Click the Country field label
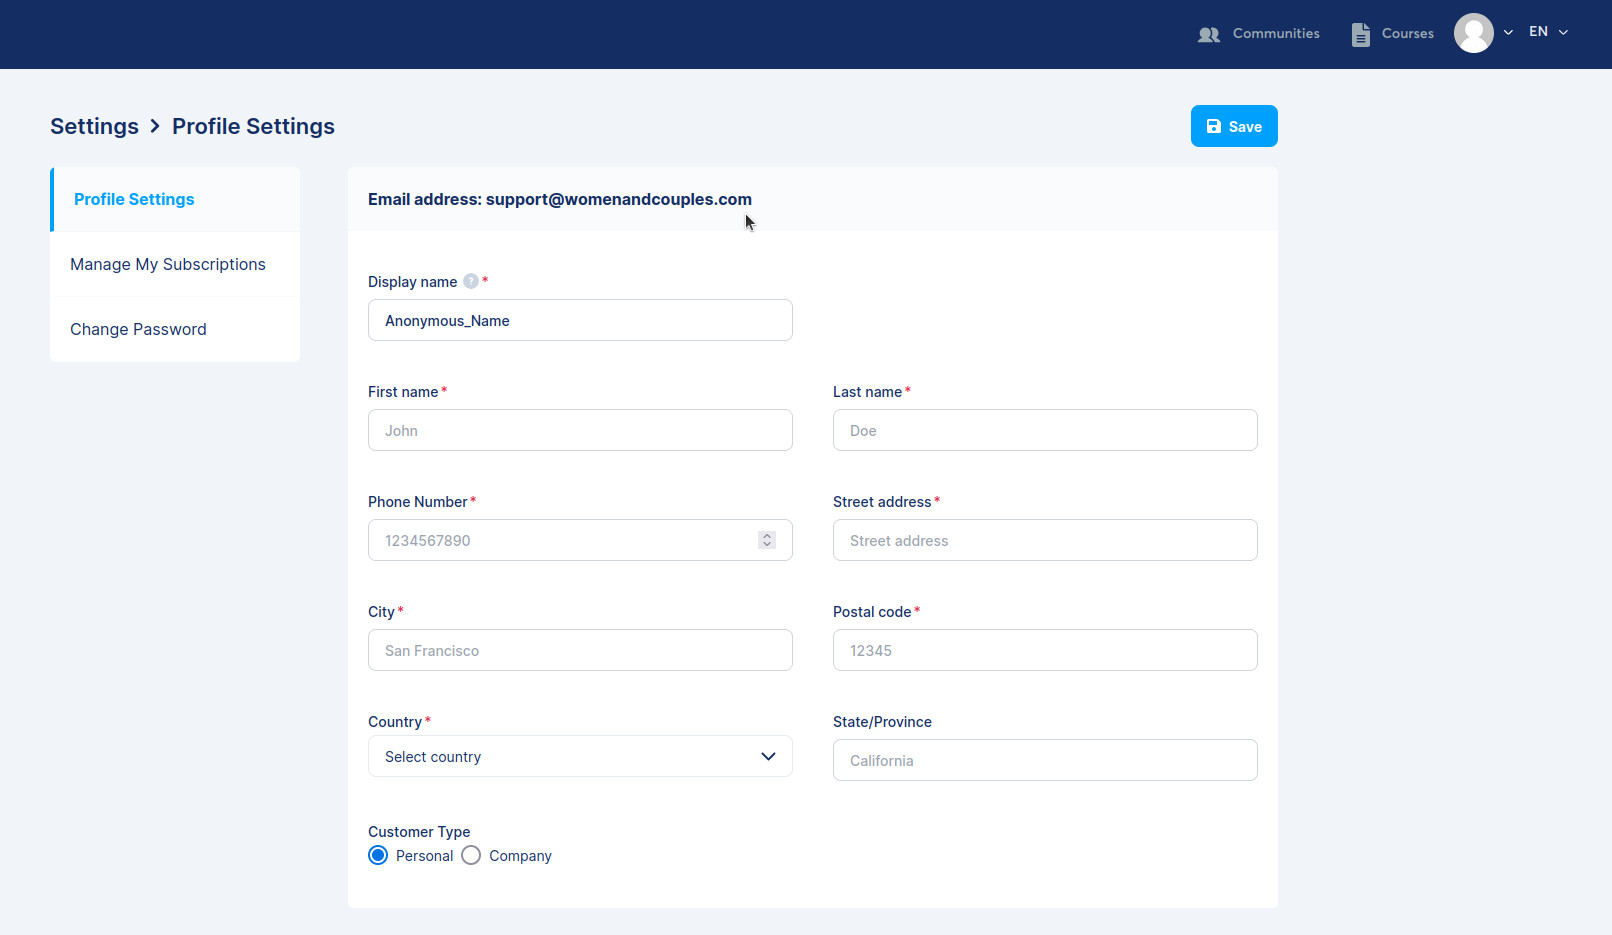 (x=395, y=722)
